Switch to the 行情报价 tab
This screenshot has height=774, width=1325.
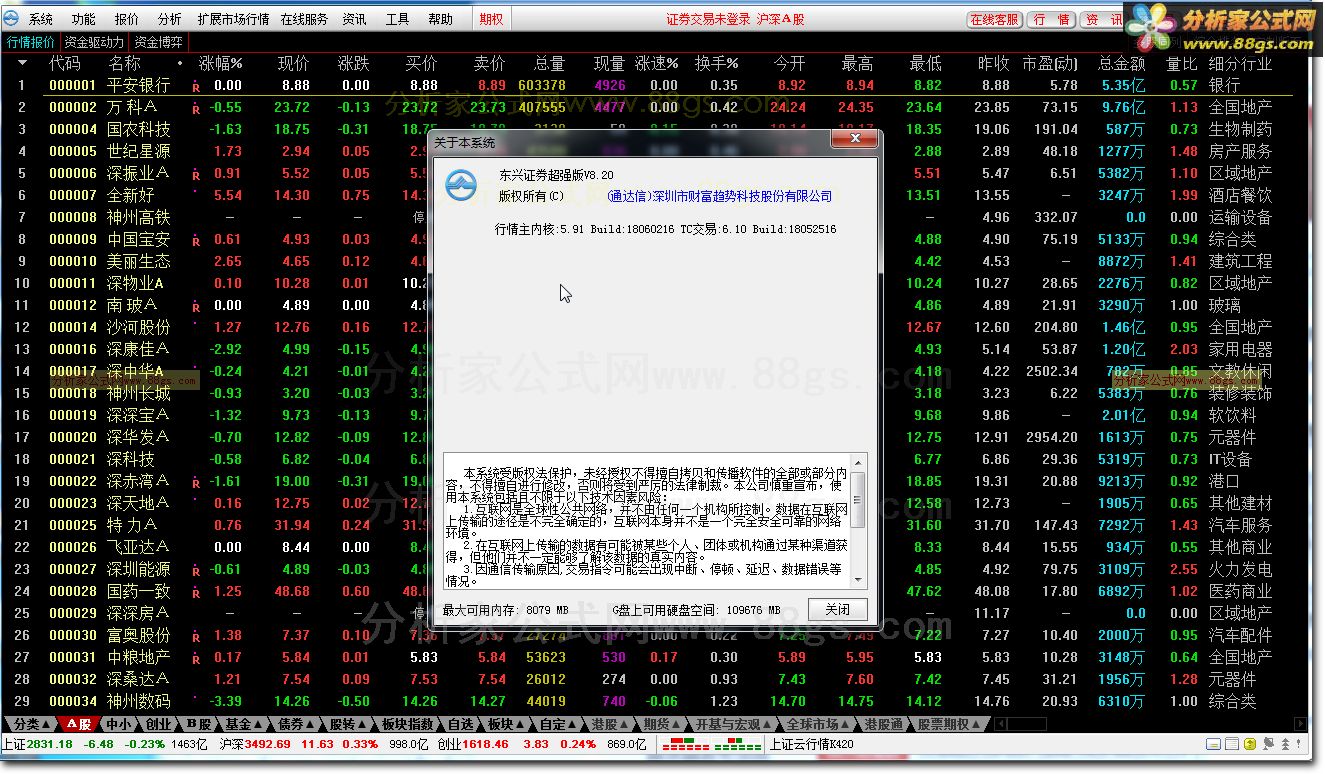[x=31, y=42]
